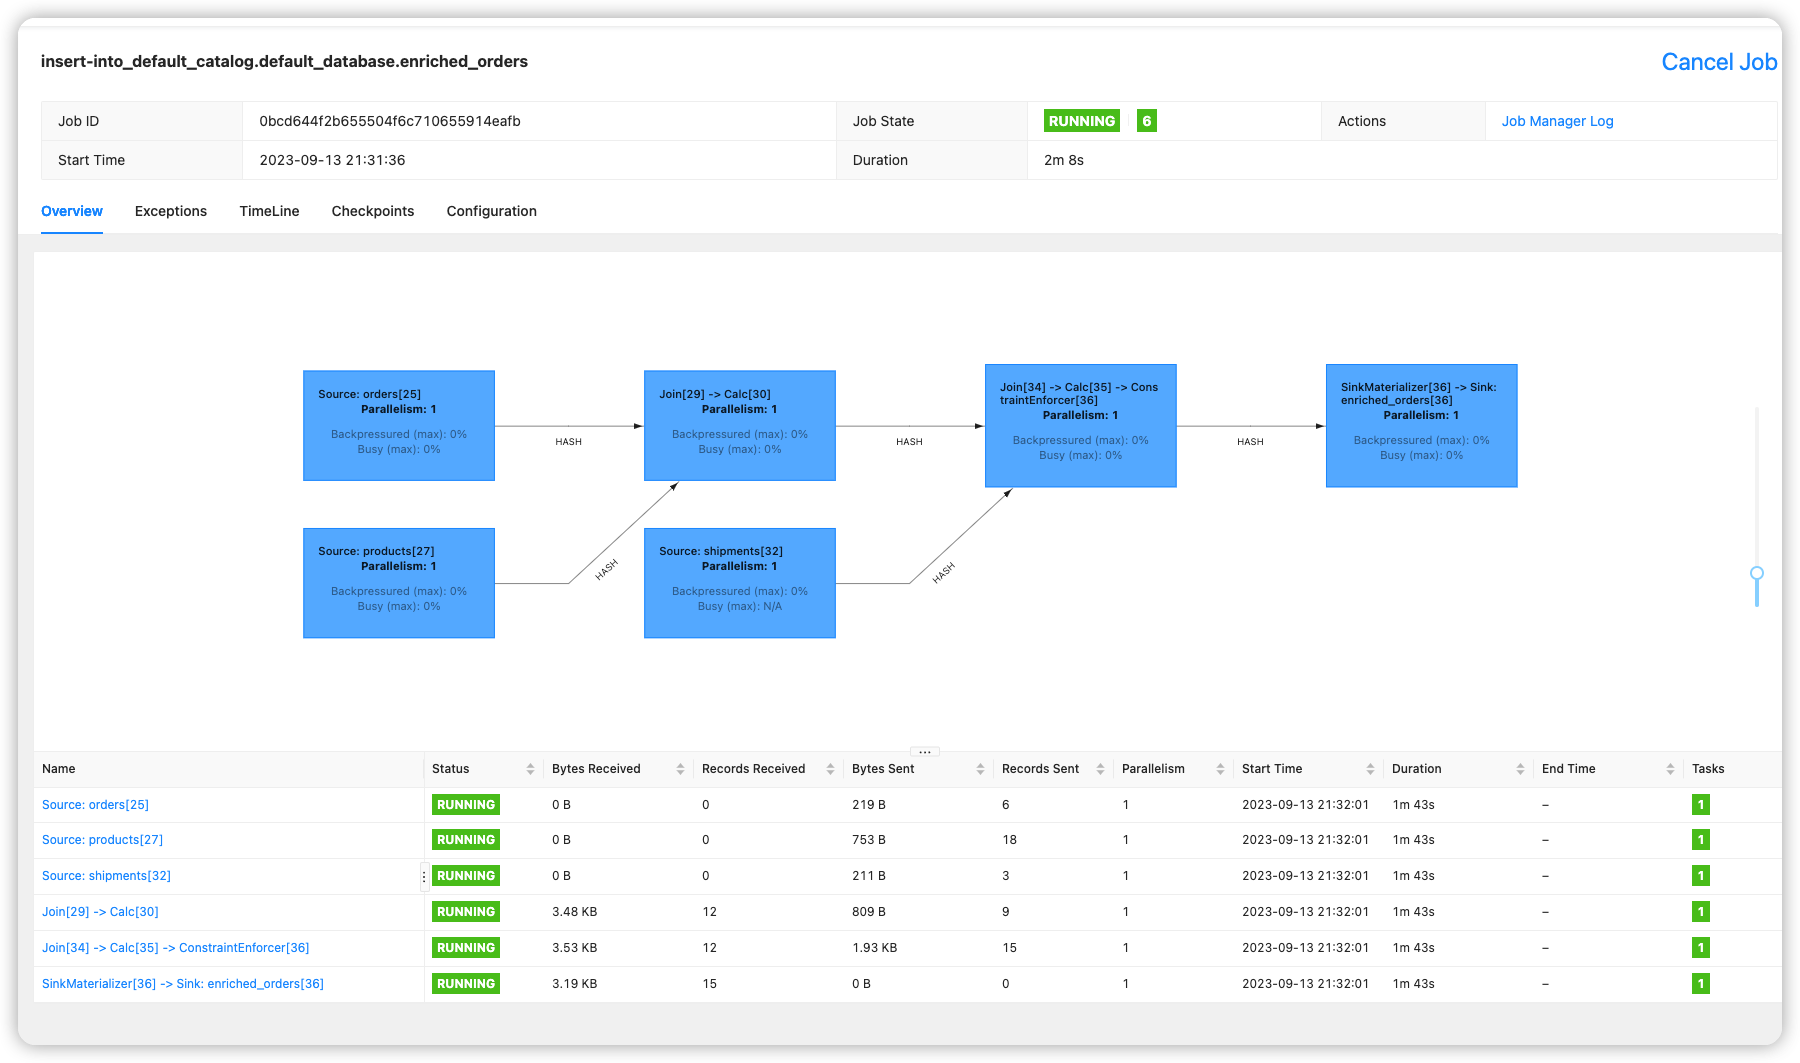Select the Source: shipments[32] graph node
The height and width of the screenshot is (1063, 1800).
pyautogui.click(x=739, y=583)
